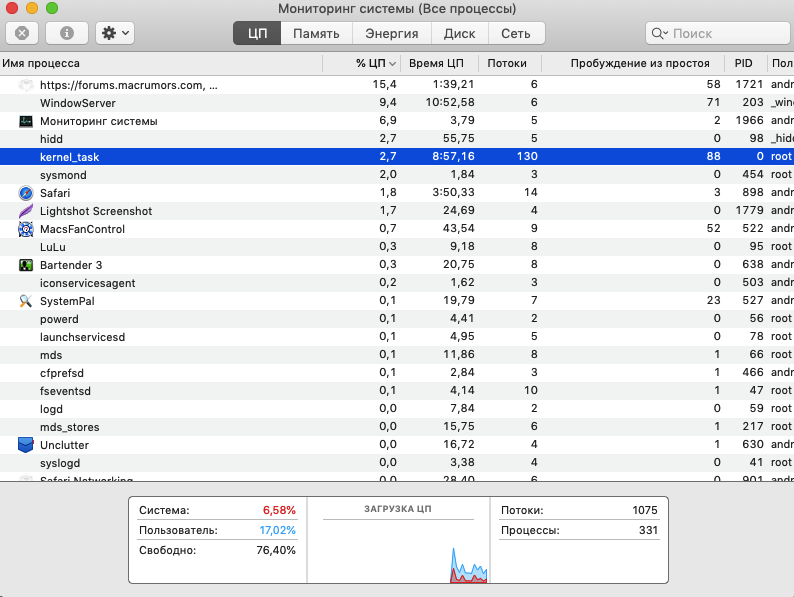This screenshot has height=597, width=794.
Task: Select the logd process row
Action: pos(397,409)
